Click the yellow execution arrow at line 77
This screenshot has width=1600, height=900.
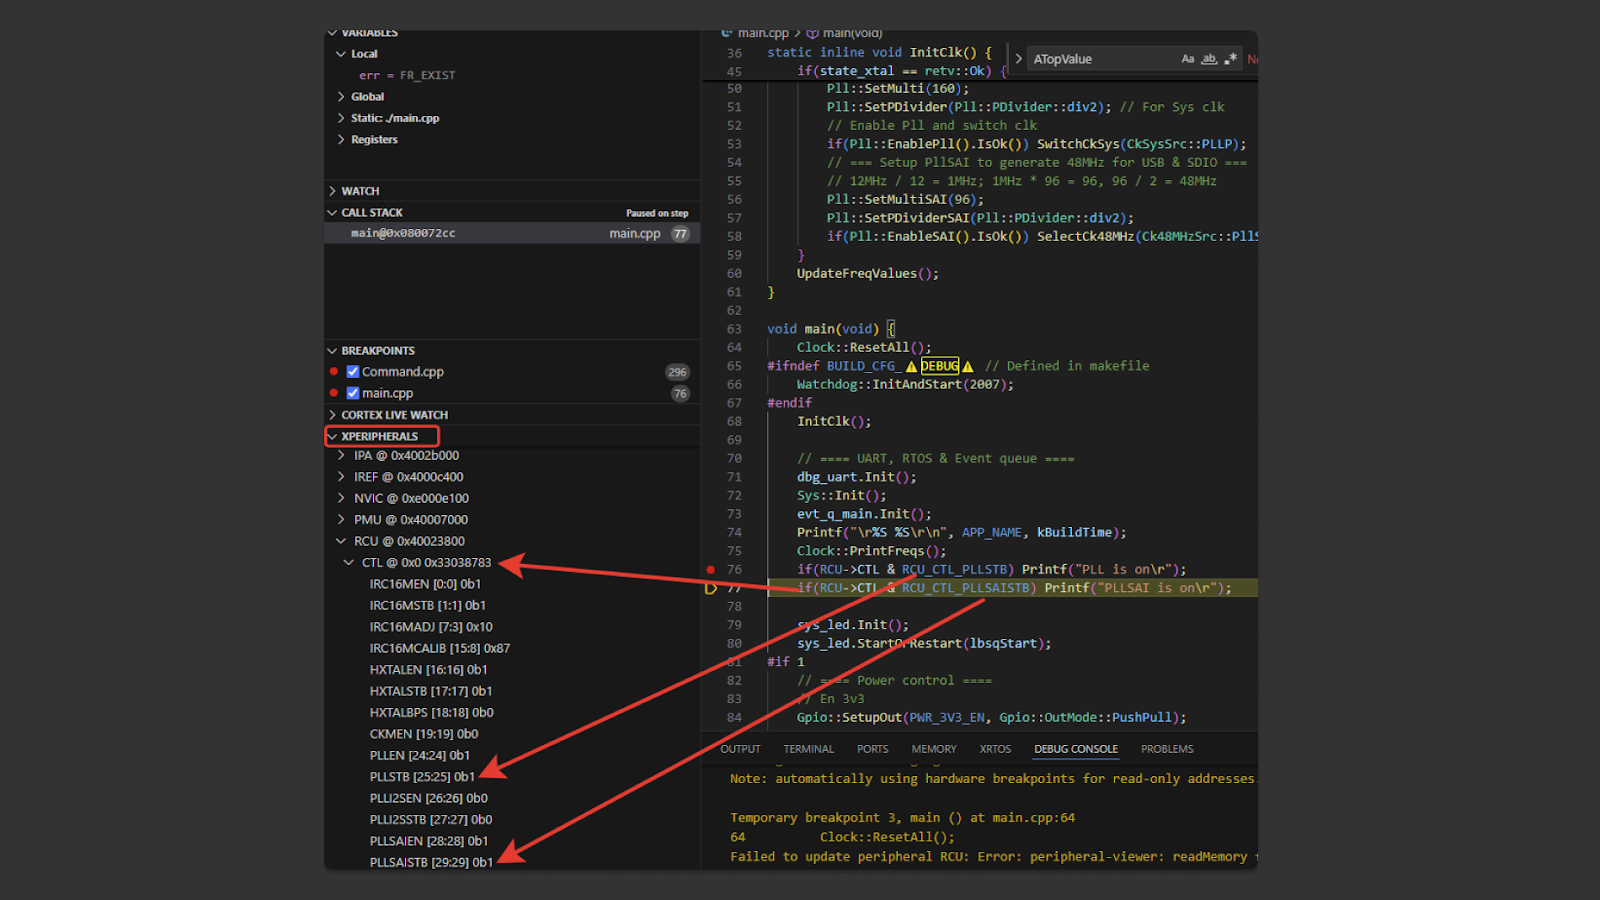(x=710, y=588)
